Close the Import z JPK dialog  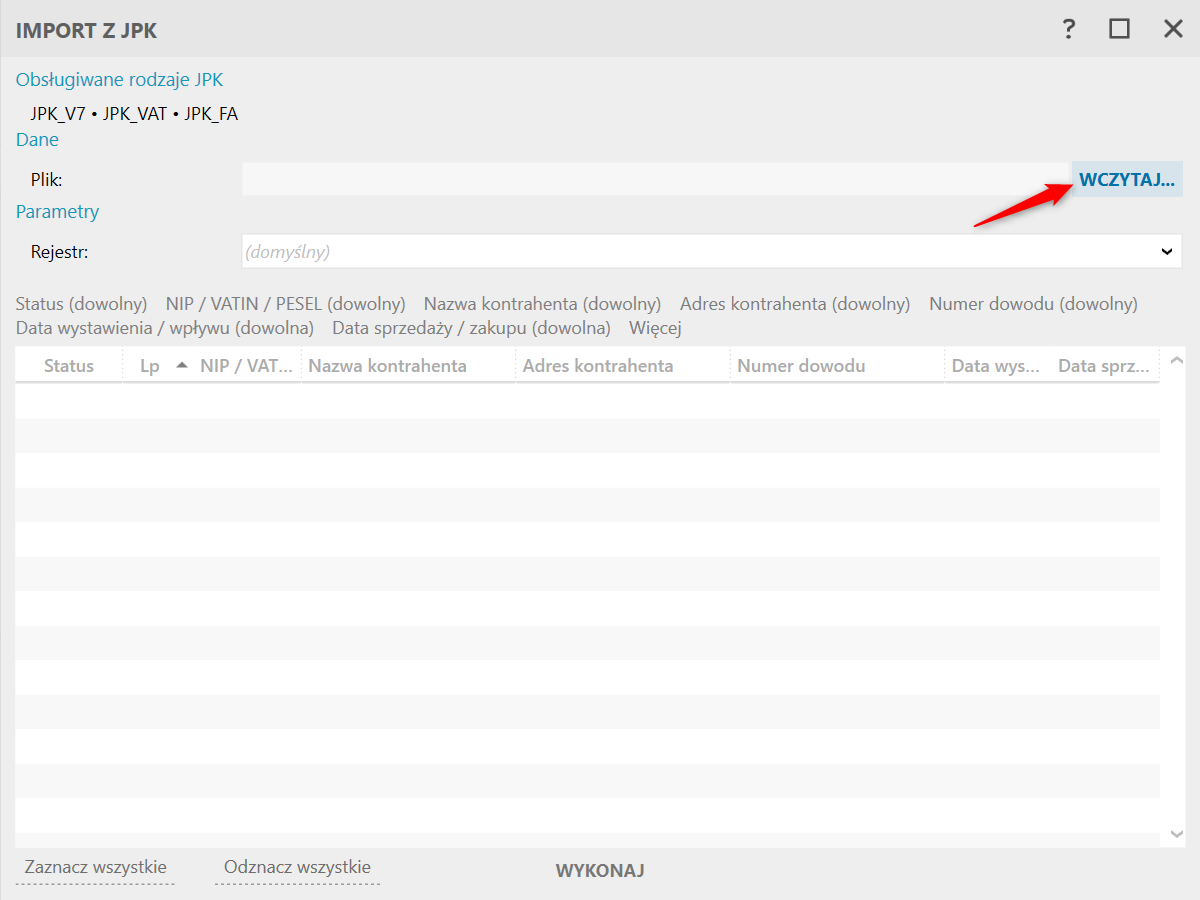[x=1173, y=29]
